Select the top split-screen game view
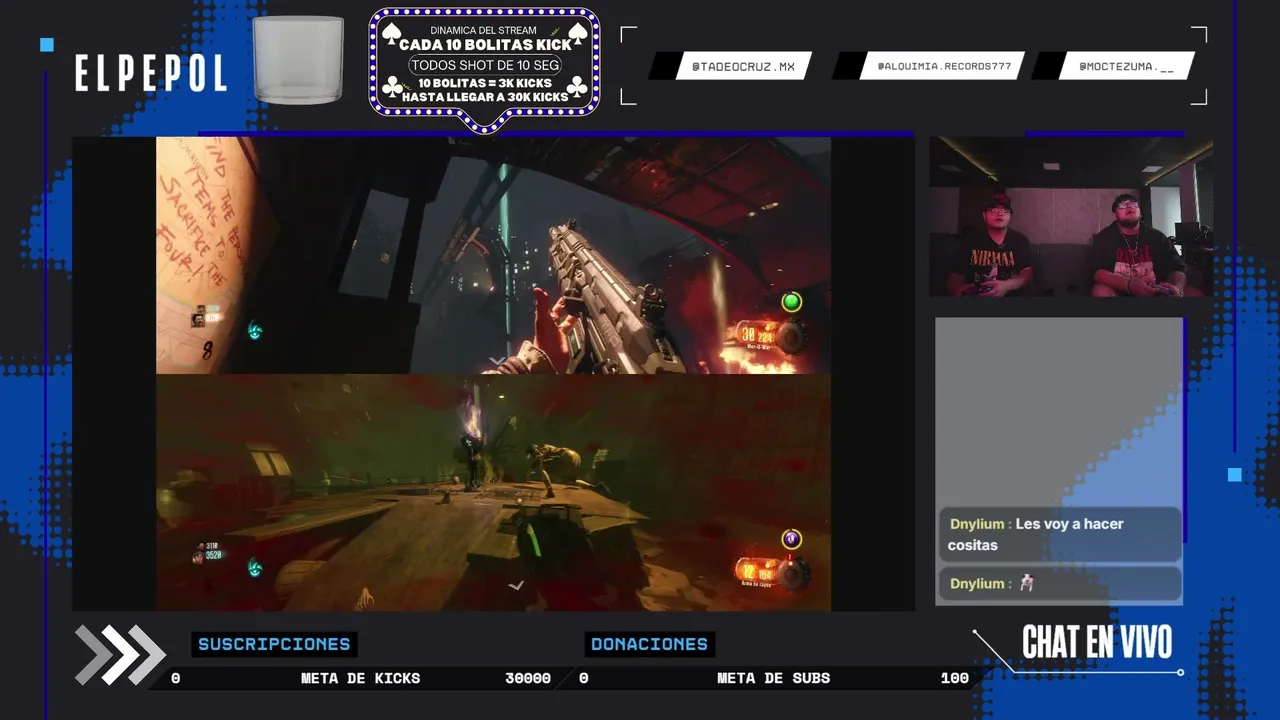This screenshot has height=720, width=1280. point(493,255)
